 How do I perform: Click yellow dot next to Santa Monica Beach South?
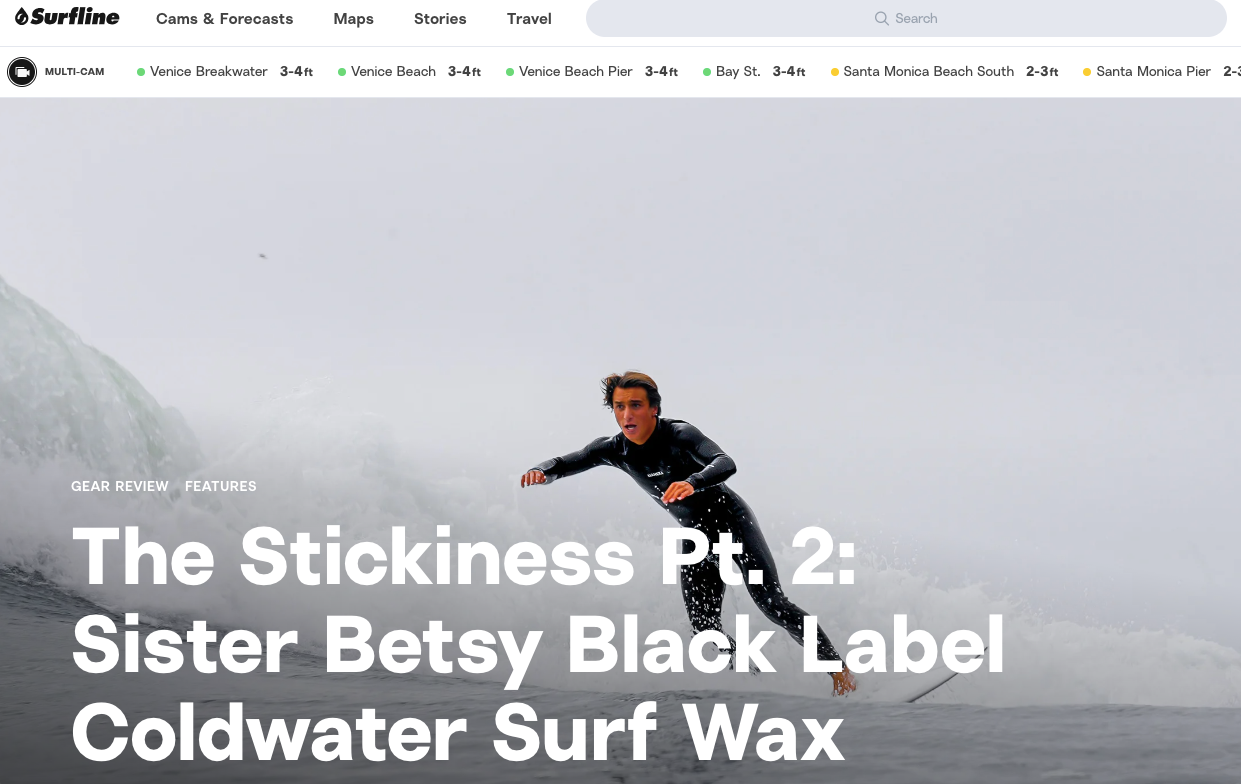click(x=835, y=72)
